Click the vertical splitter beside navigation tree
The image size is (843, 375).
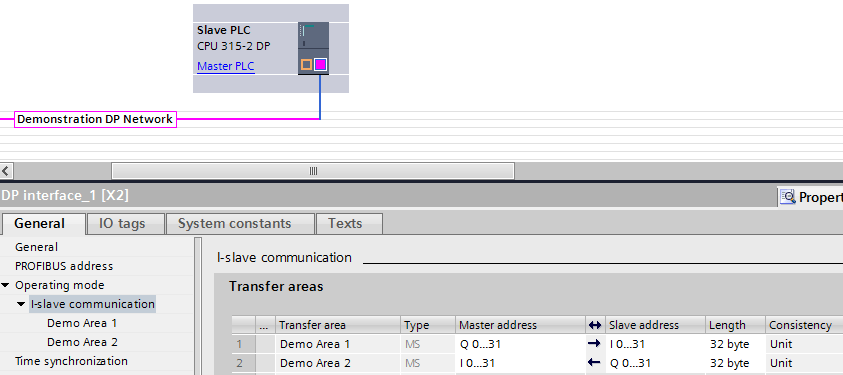[x=198, y=305]
